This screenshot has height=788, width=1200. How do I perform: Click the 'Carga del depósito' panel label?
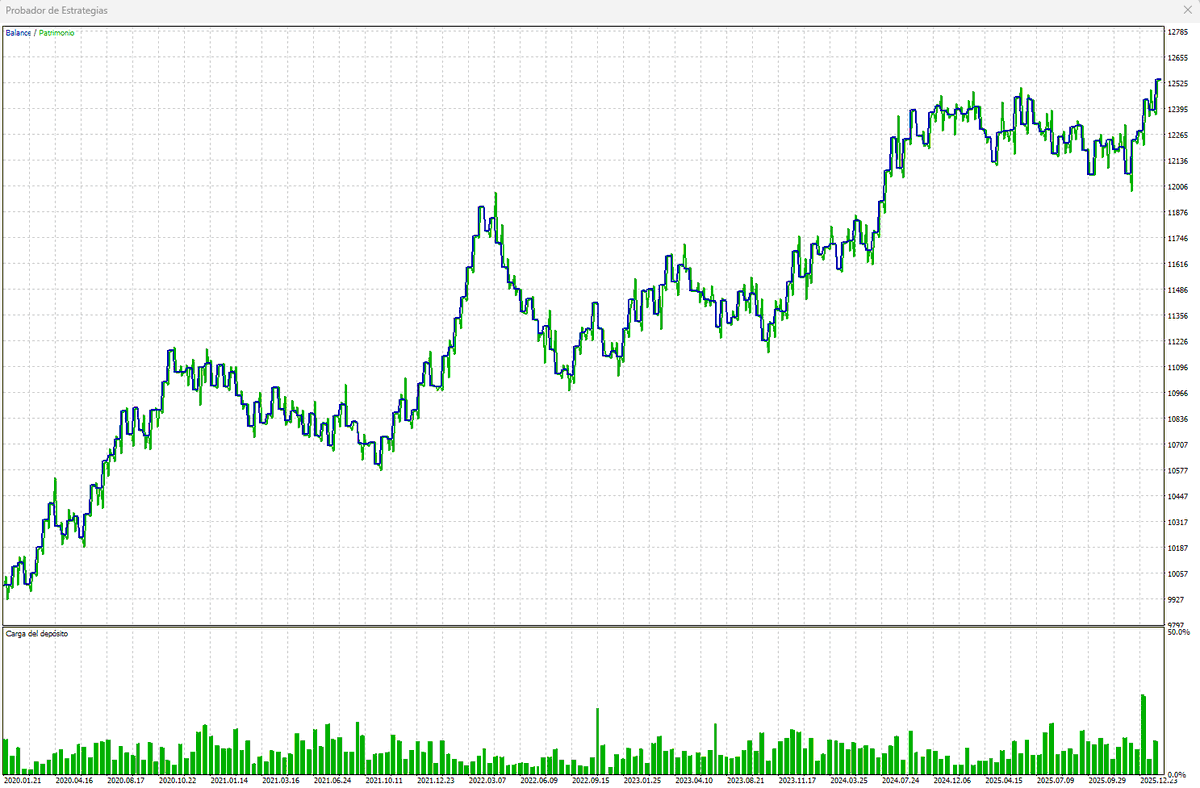(x=36, y=634)
